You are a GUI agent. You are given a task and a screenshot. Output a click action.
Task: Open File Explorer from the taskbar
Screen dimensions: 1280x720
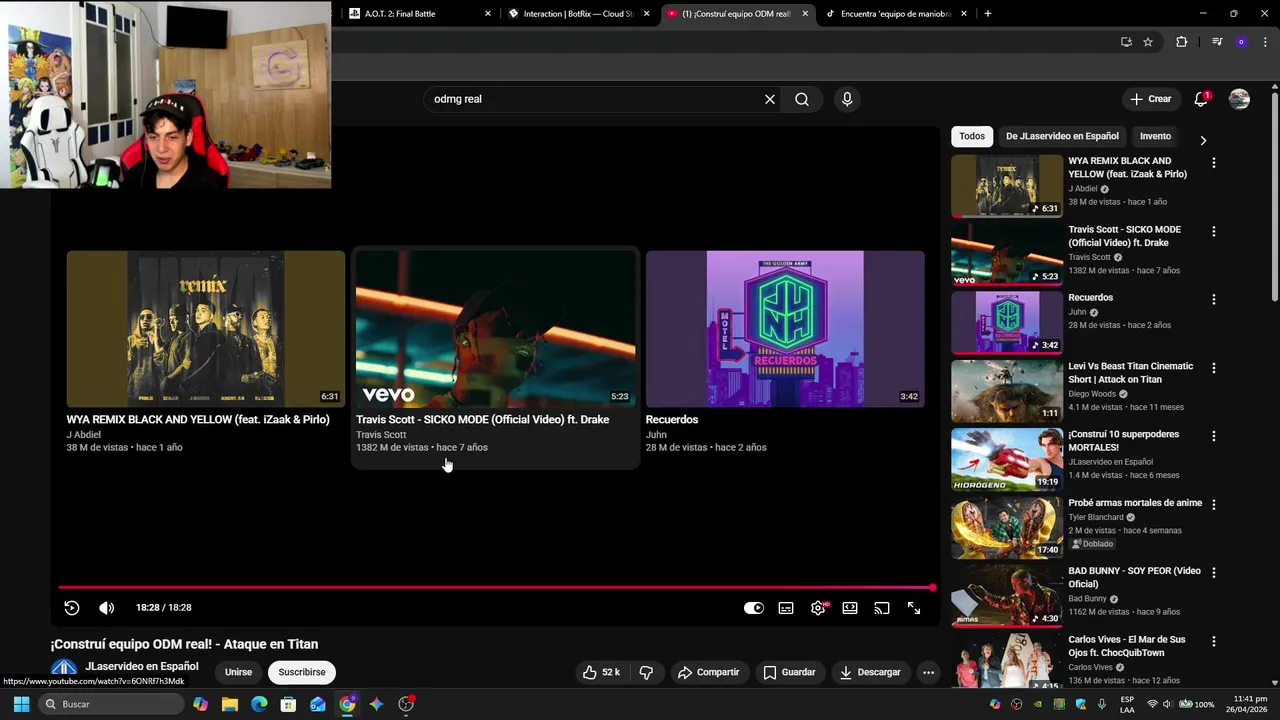click(230, 704)
